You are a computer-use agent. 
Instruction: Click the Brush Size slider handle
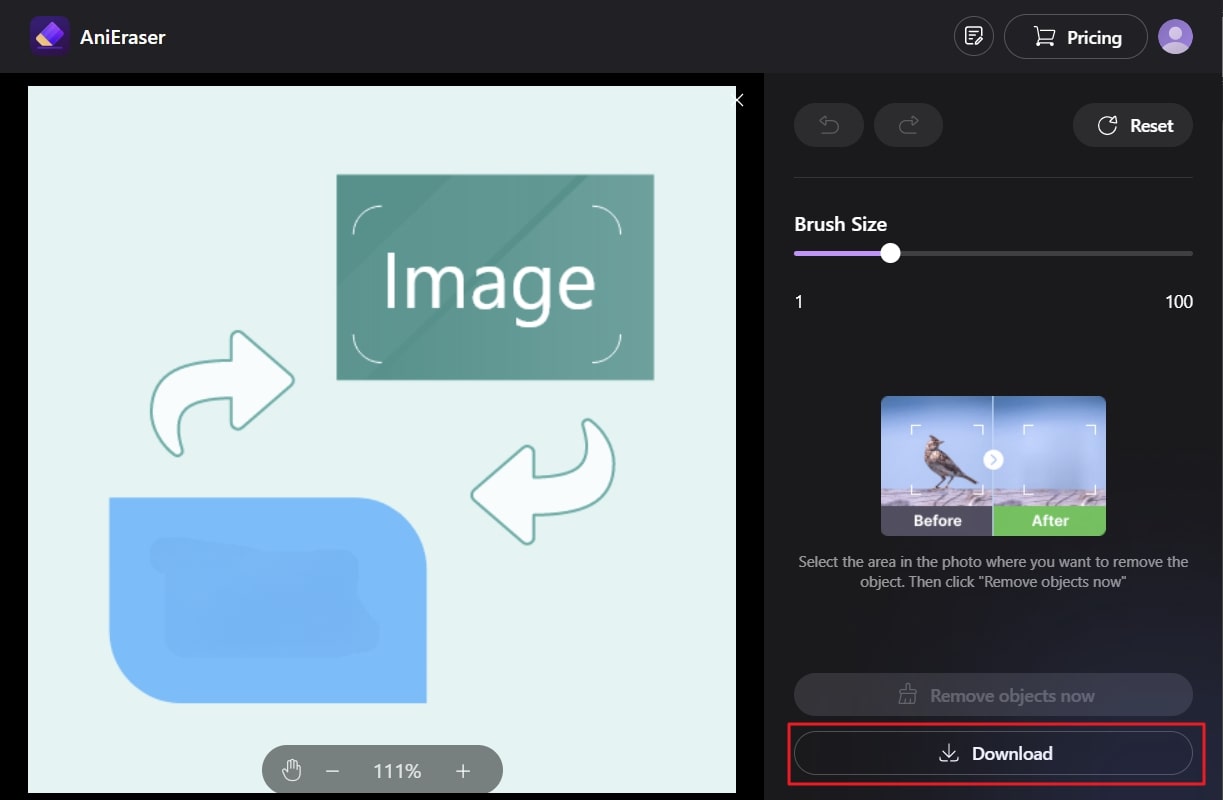tap(890, 253)
